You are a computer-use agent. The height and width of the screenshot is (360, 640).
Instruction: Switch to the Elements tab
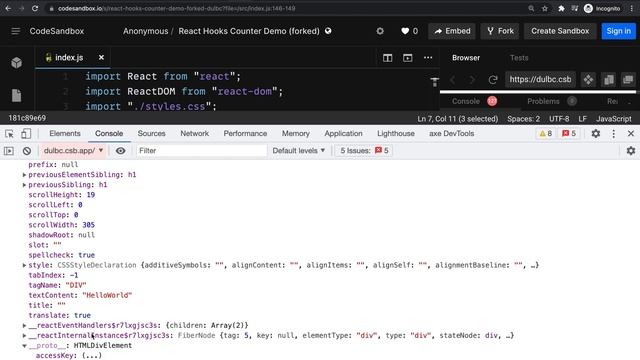click(x=64, y=133)
